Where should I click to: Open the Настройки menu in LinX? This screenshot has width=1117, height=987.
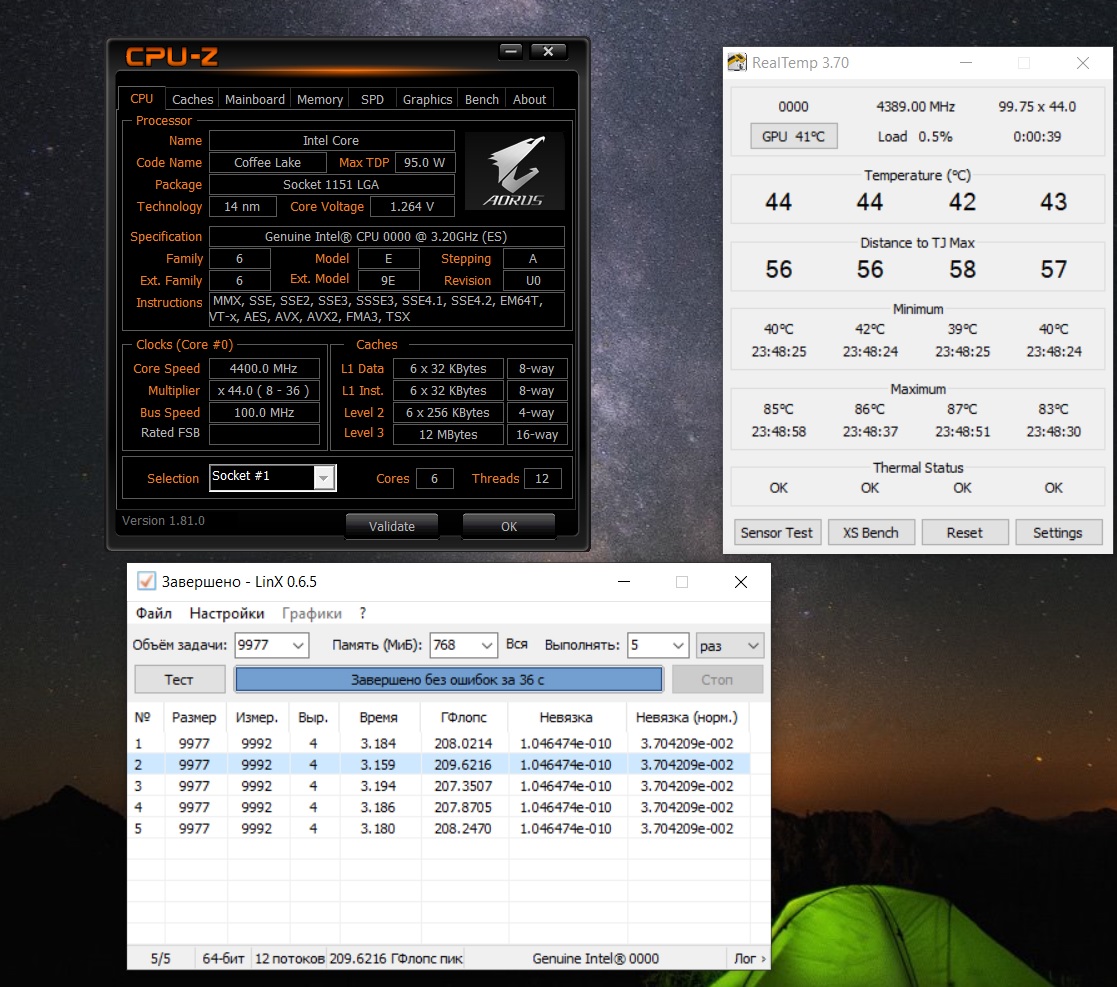[x=227, y=613]
